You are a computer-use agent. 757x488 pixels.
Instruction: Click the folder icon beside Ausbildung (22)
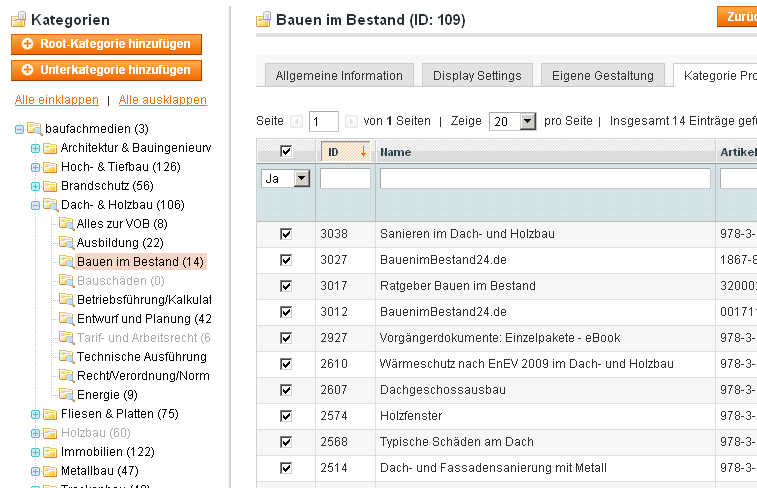[x=66, y=243]
